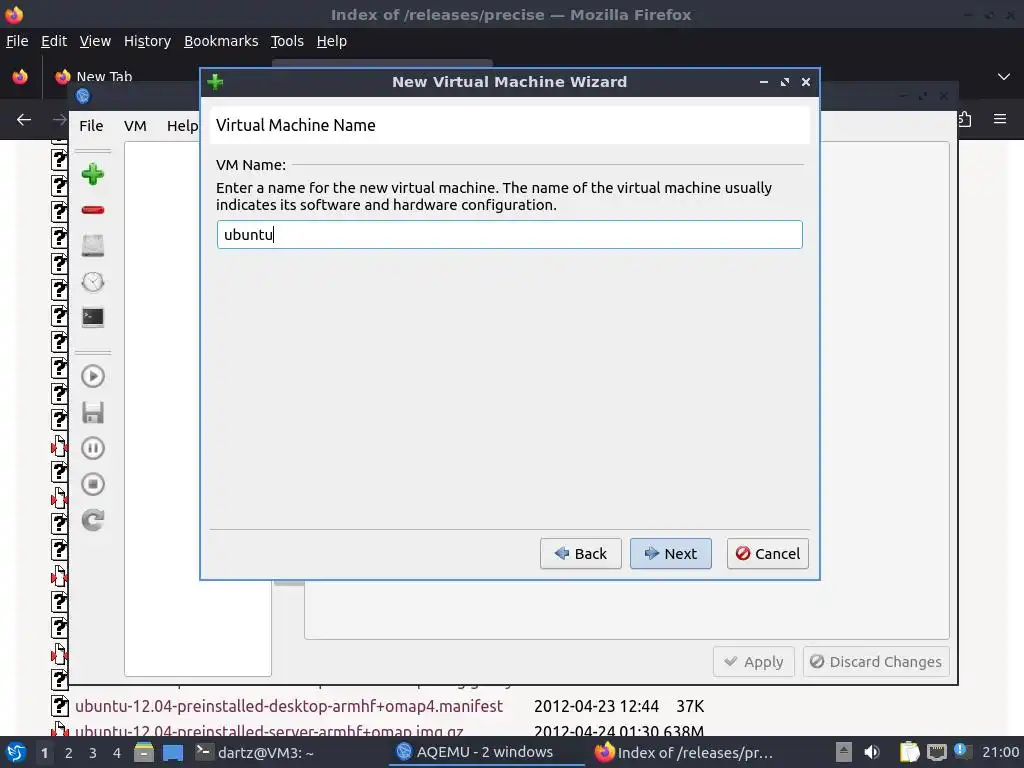Viewport: 1024px width, 768px height.
Task: Open ubuntu-12.04-preinstalled-desktop-armhf+omap4.manifest link
Action: 289,706
